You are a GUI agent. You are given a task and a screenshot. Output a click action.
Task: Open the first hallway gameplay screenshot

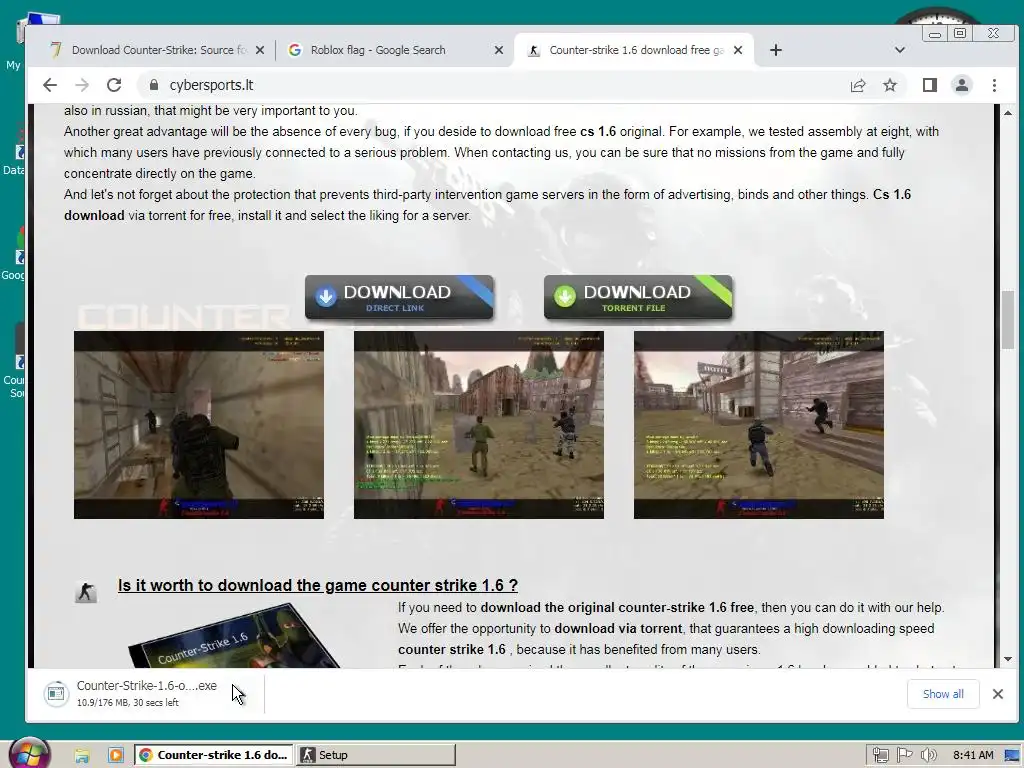coord(199,424)
